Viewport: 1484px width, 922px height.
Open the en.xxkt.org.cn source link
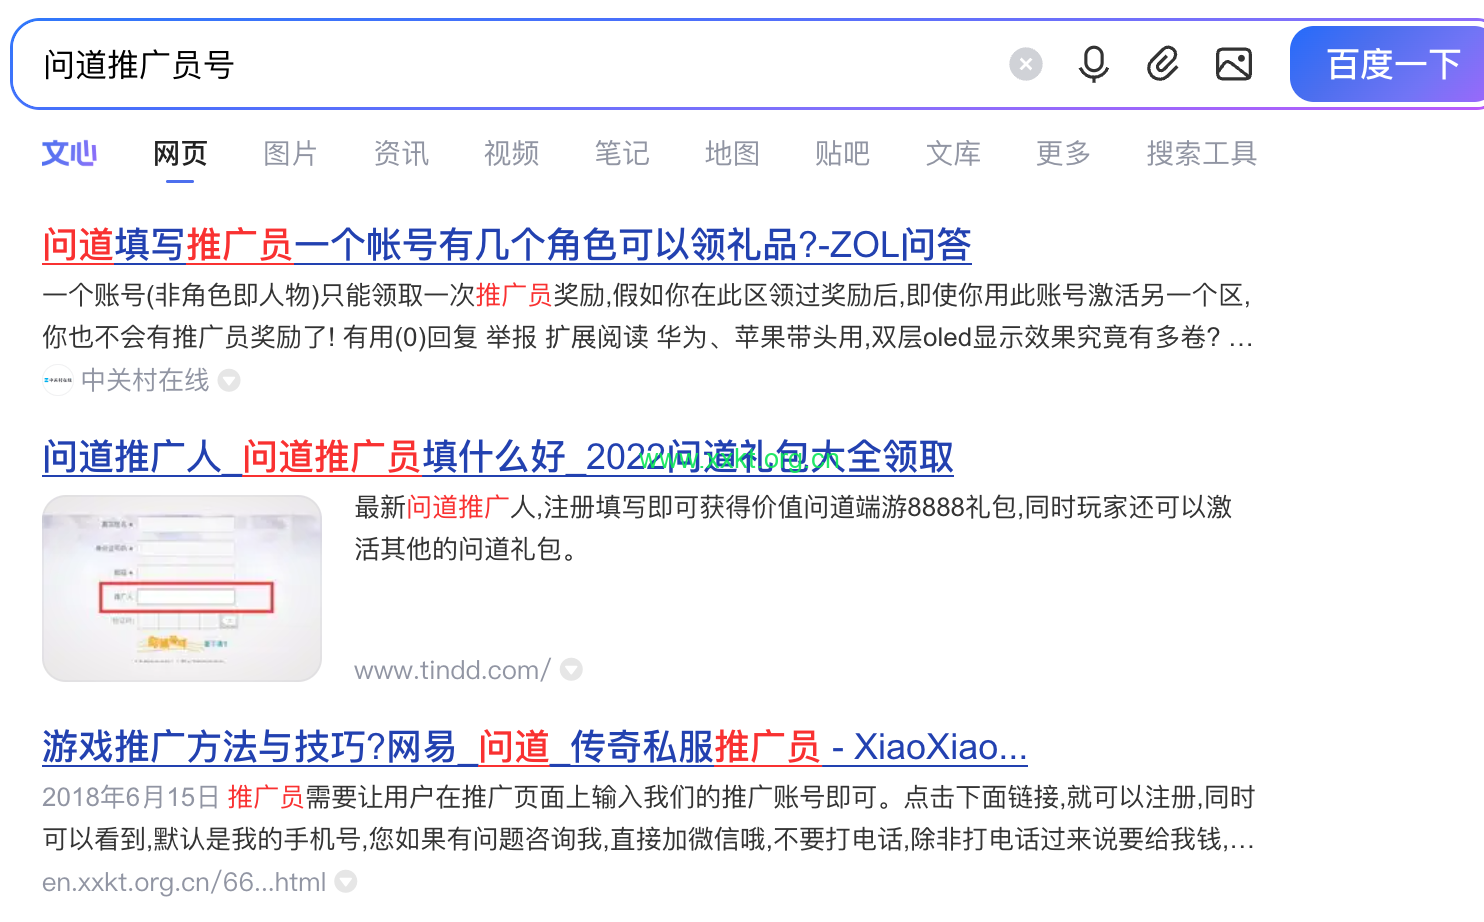(x=184, y=882)
